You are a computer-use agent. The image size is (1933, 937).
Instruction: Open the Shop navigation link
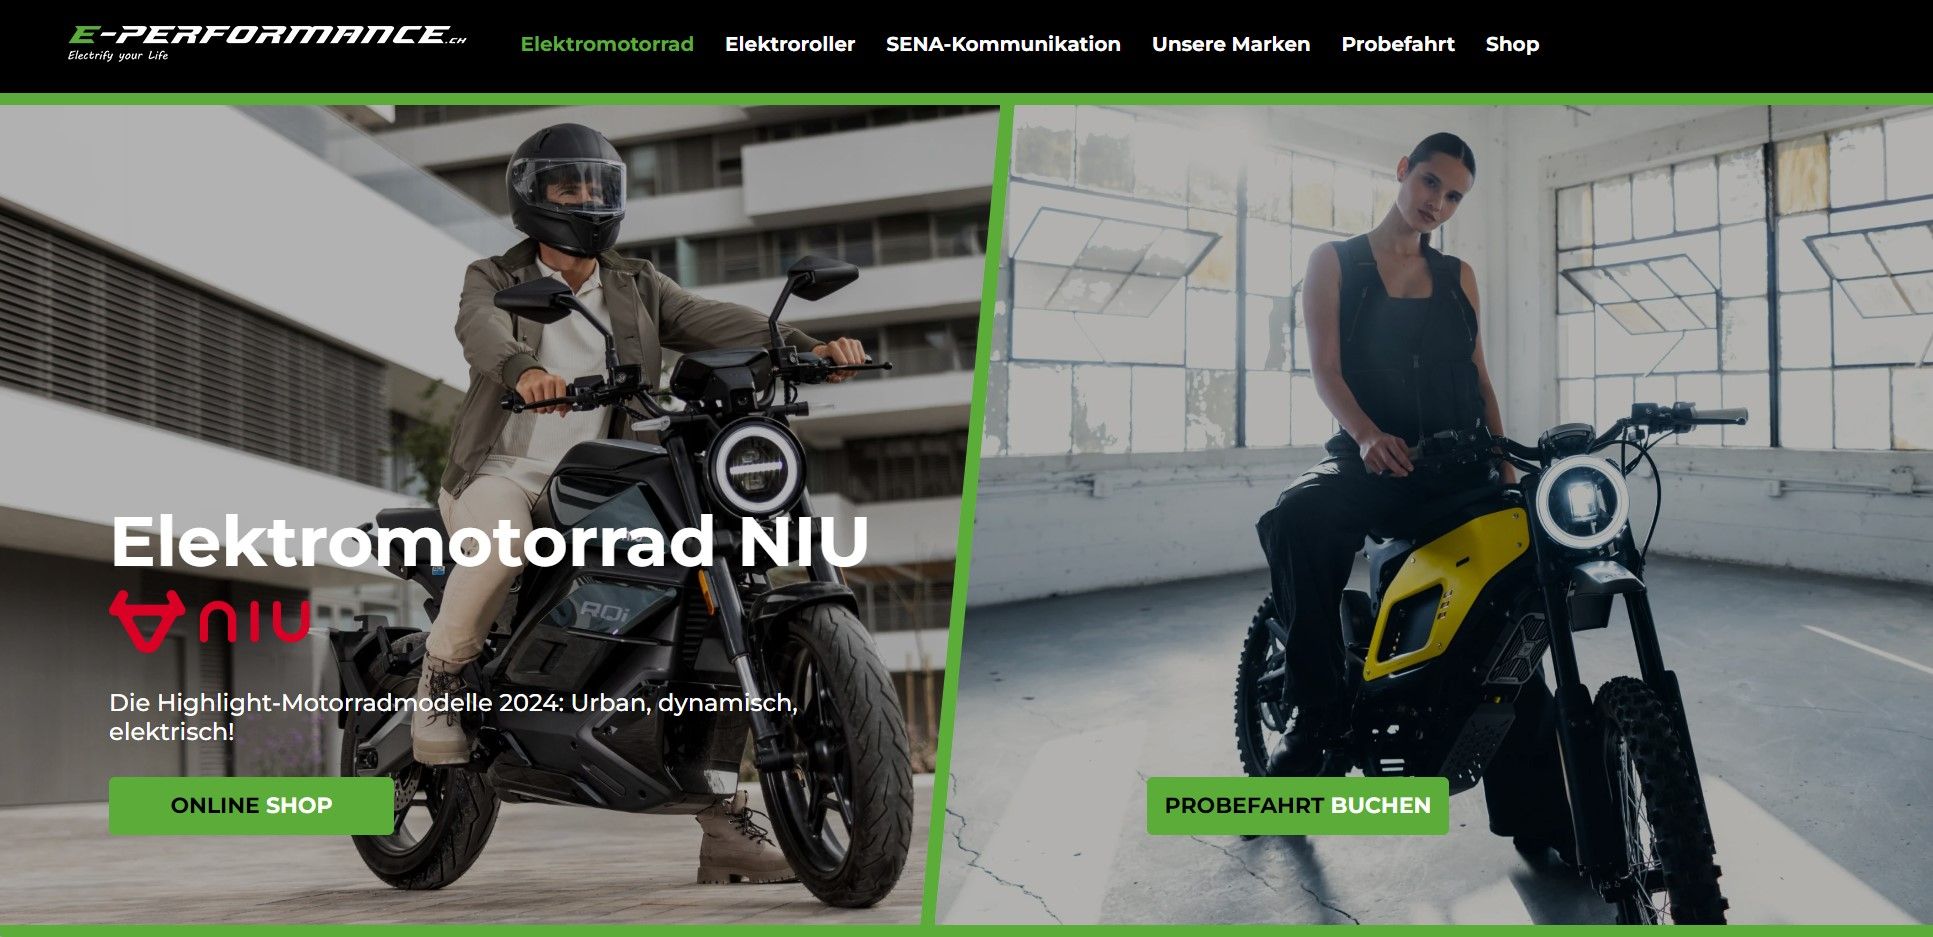pyautogui.click(x=1512, y=44)
